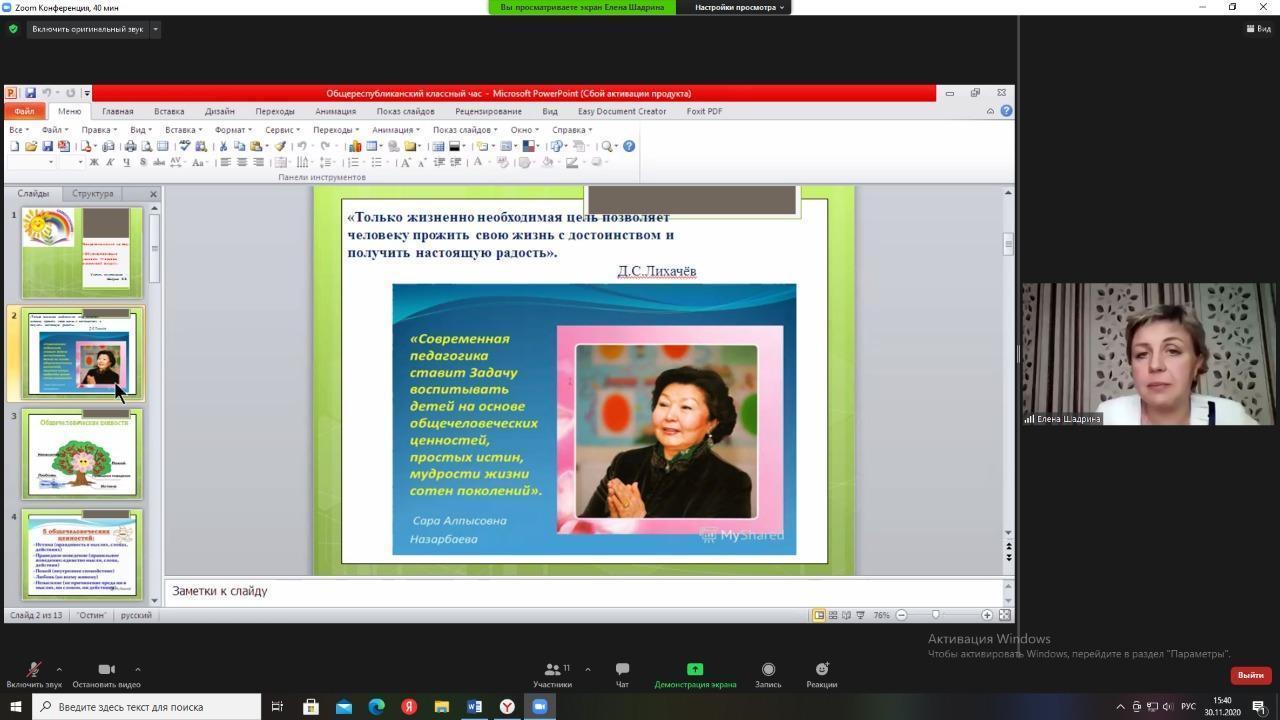Unmute microphone in Zoom

[33, 670]
